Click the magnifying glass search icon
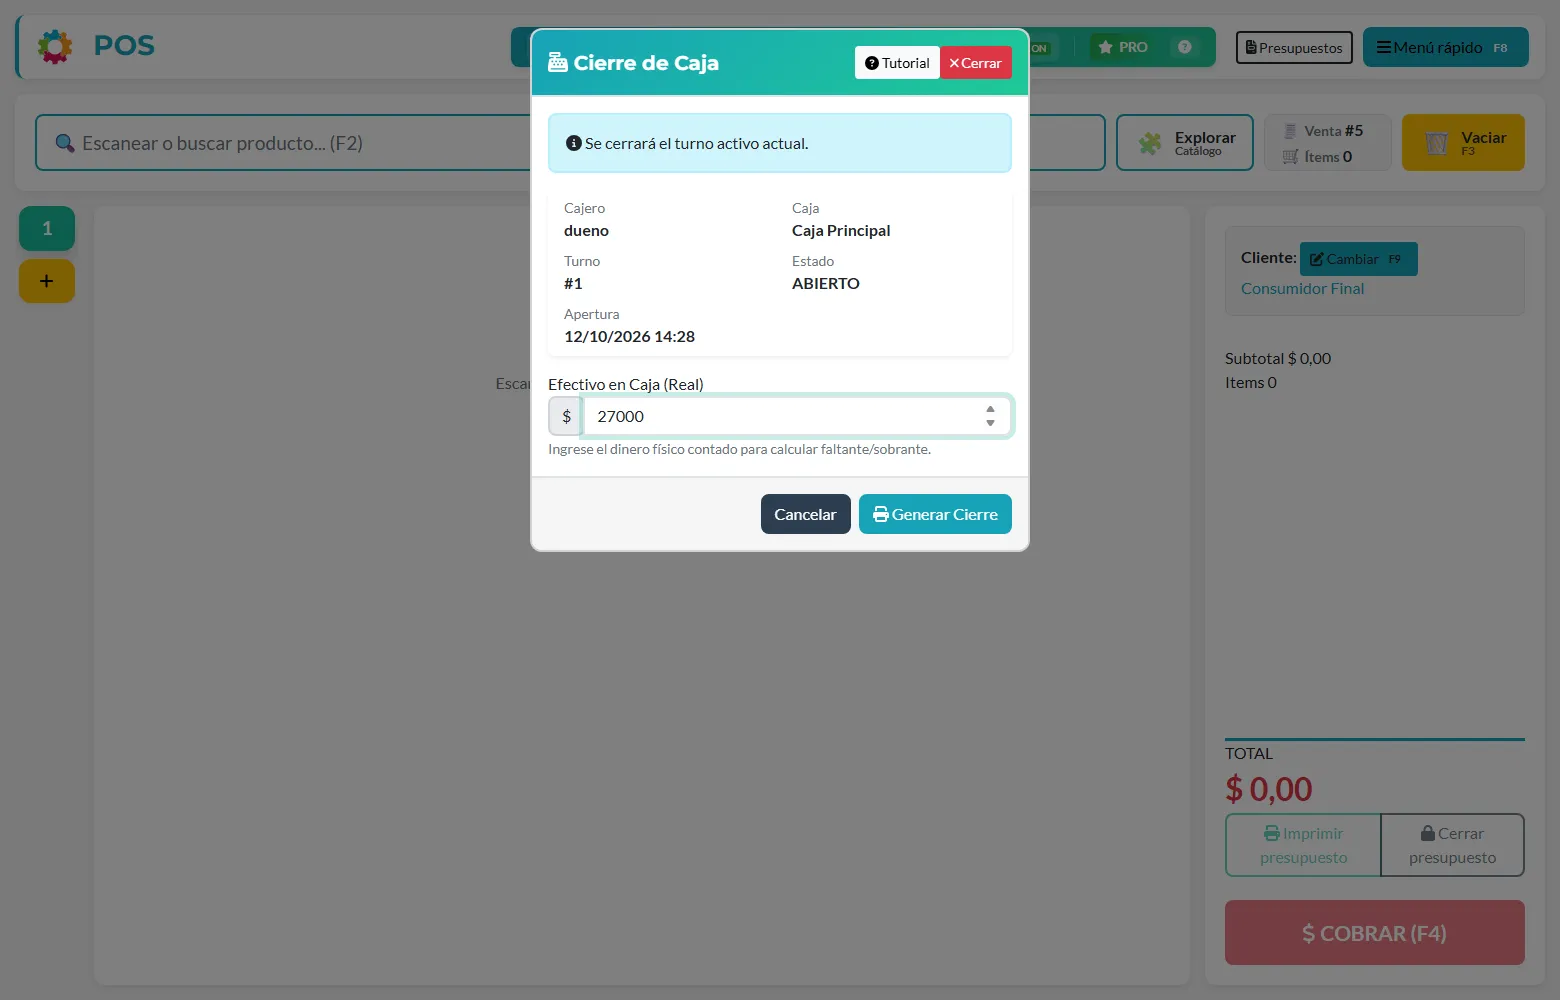Viewport: 1560px width, 1000px height. pos(65,143)
